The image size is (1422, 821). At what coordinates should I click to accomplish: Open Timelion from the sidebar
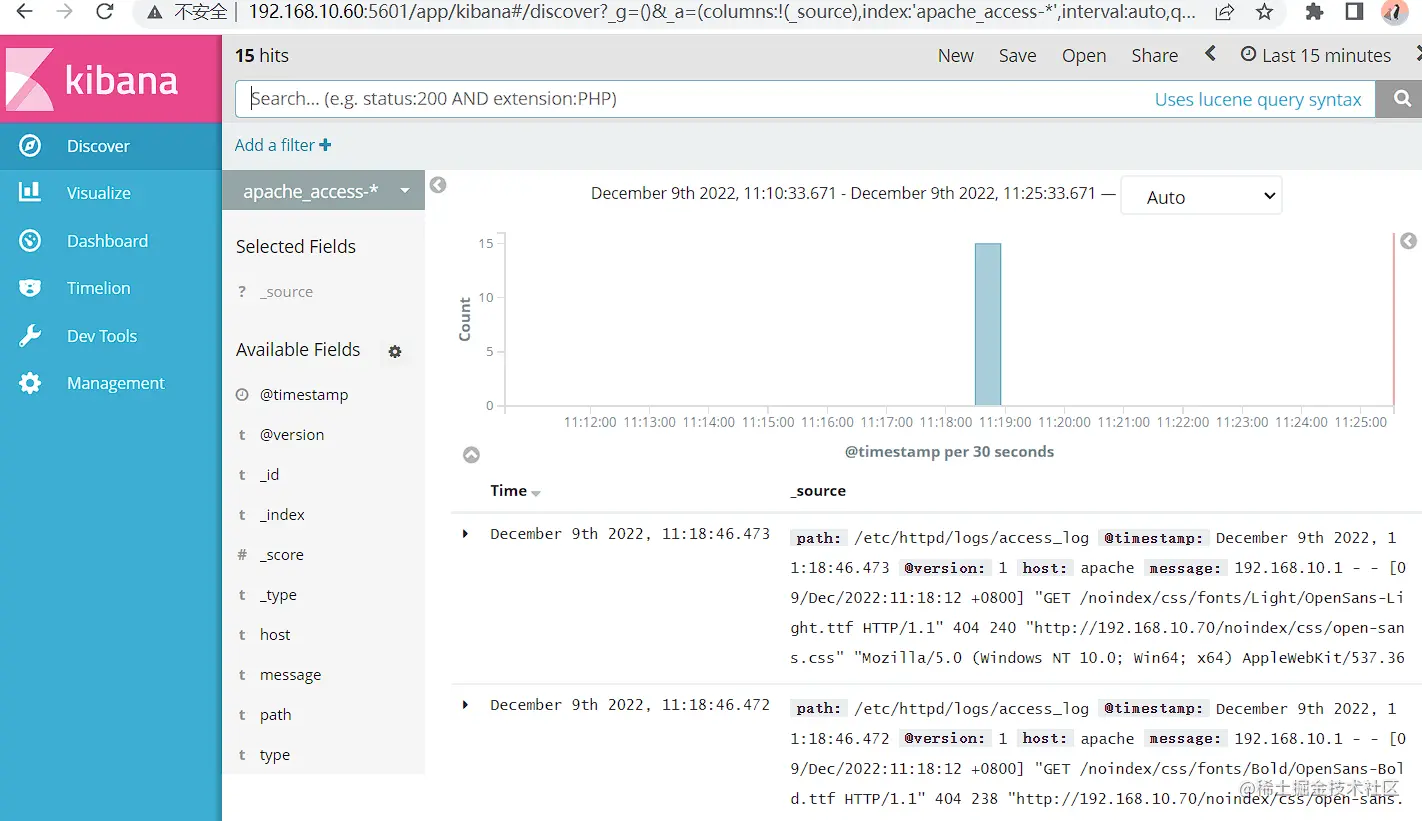98,288
